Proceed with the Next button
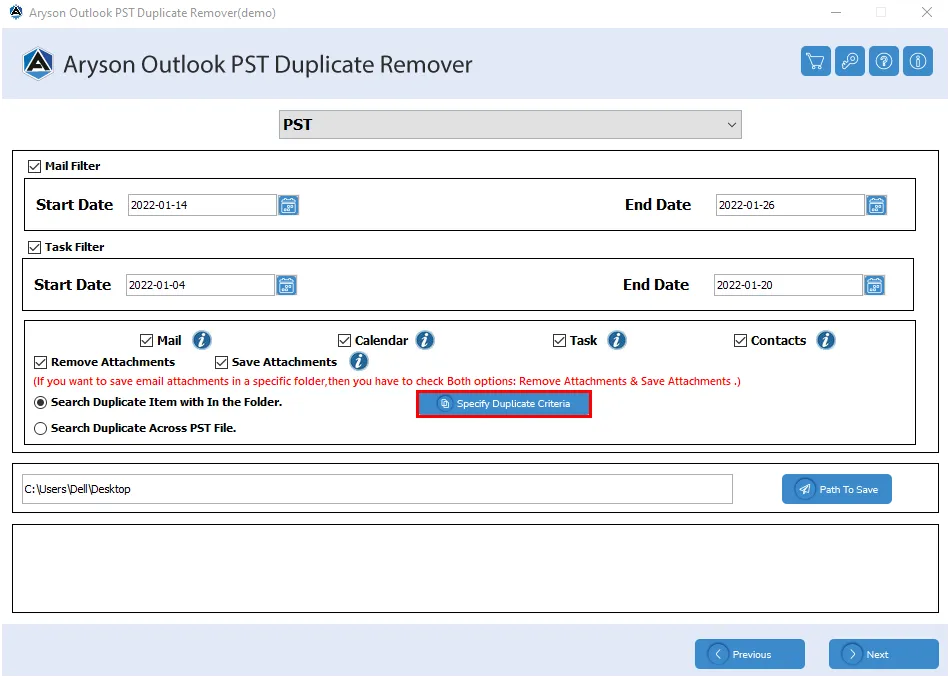The width and height of the screenshot is (951, 677). coord(884,654)
